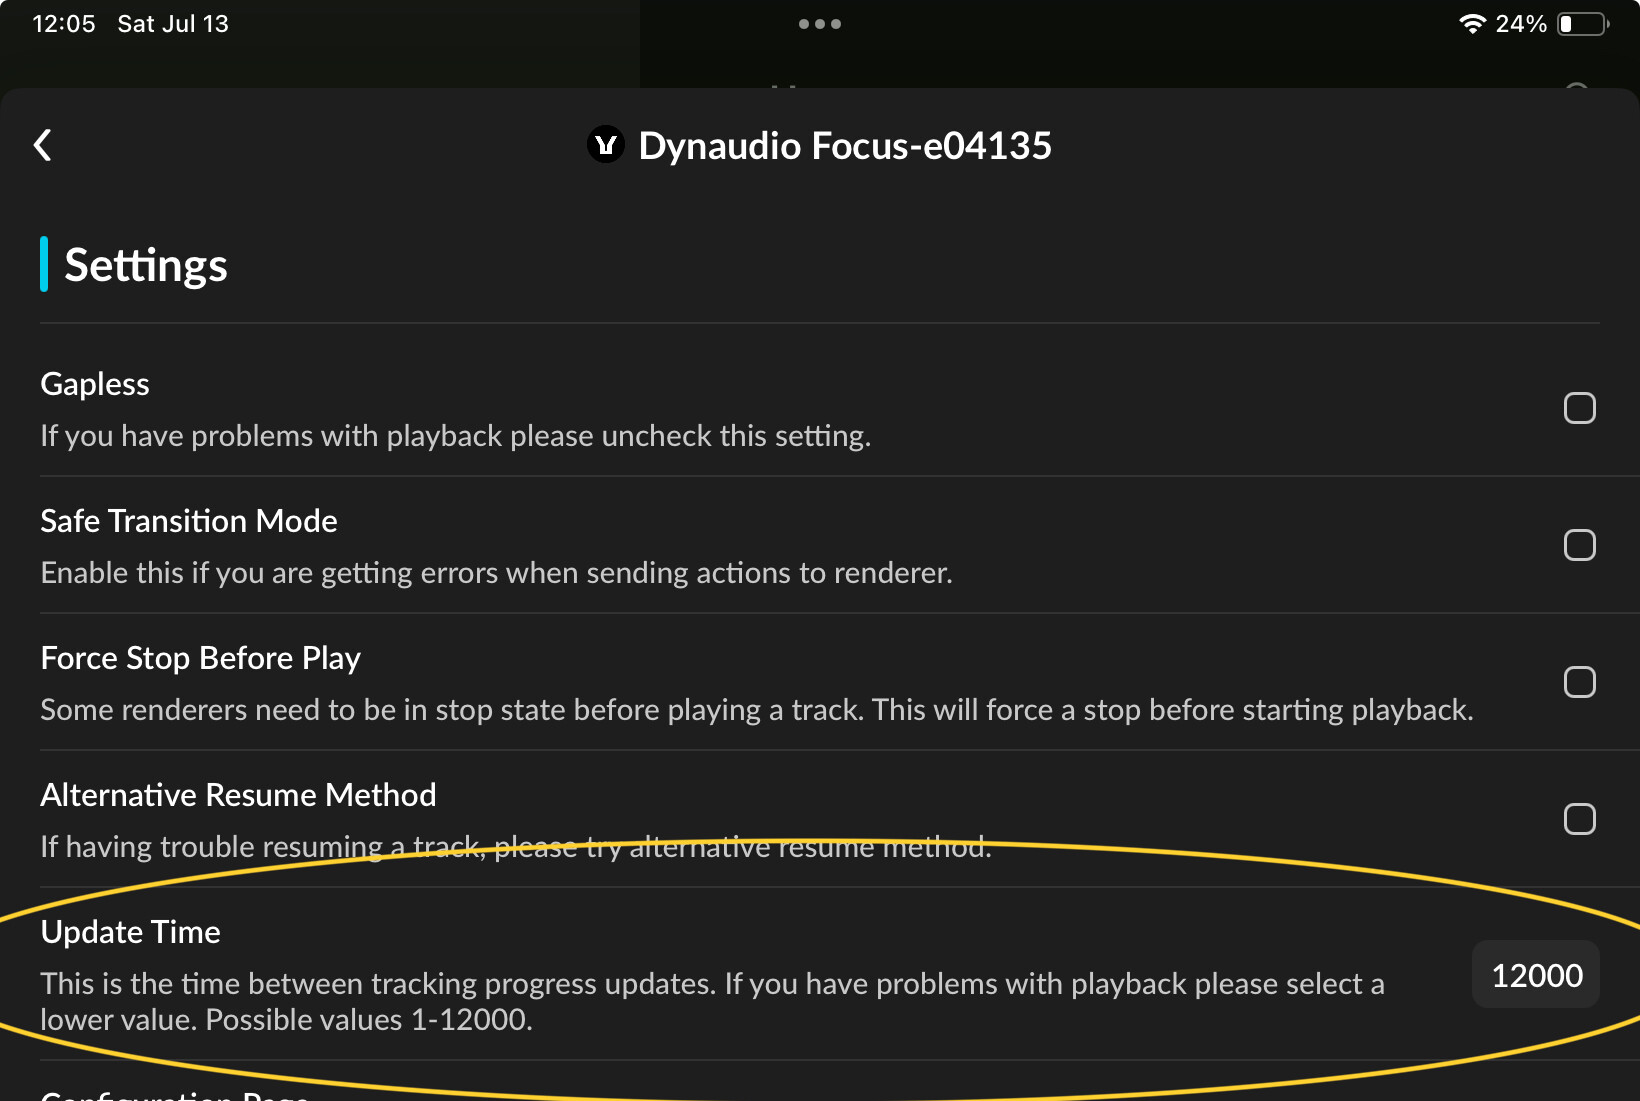This screenshot has width=1640, height=1101.
Task: Click the Dynaudio logo icon beside device name
Action: (605, 145)
